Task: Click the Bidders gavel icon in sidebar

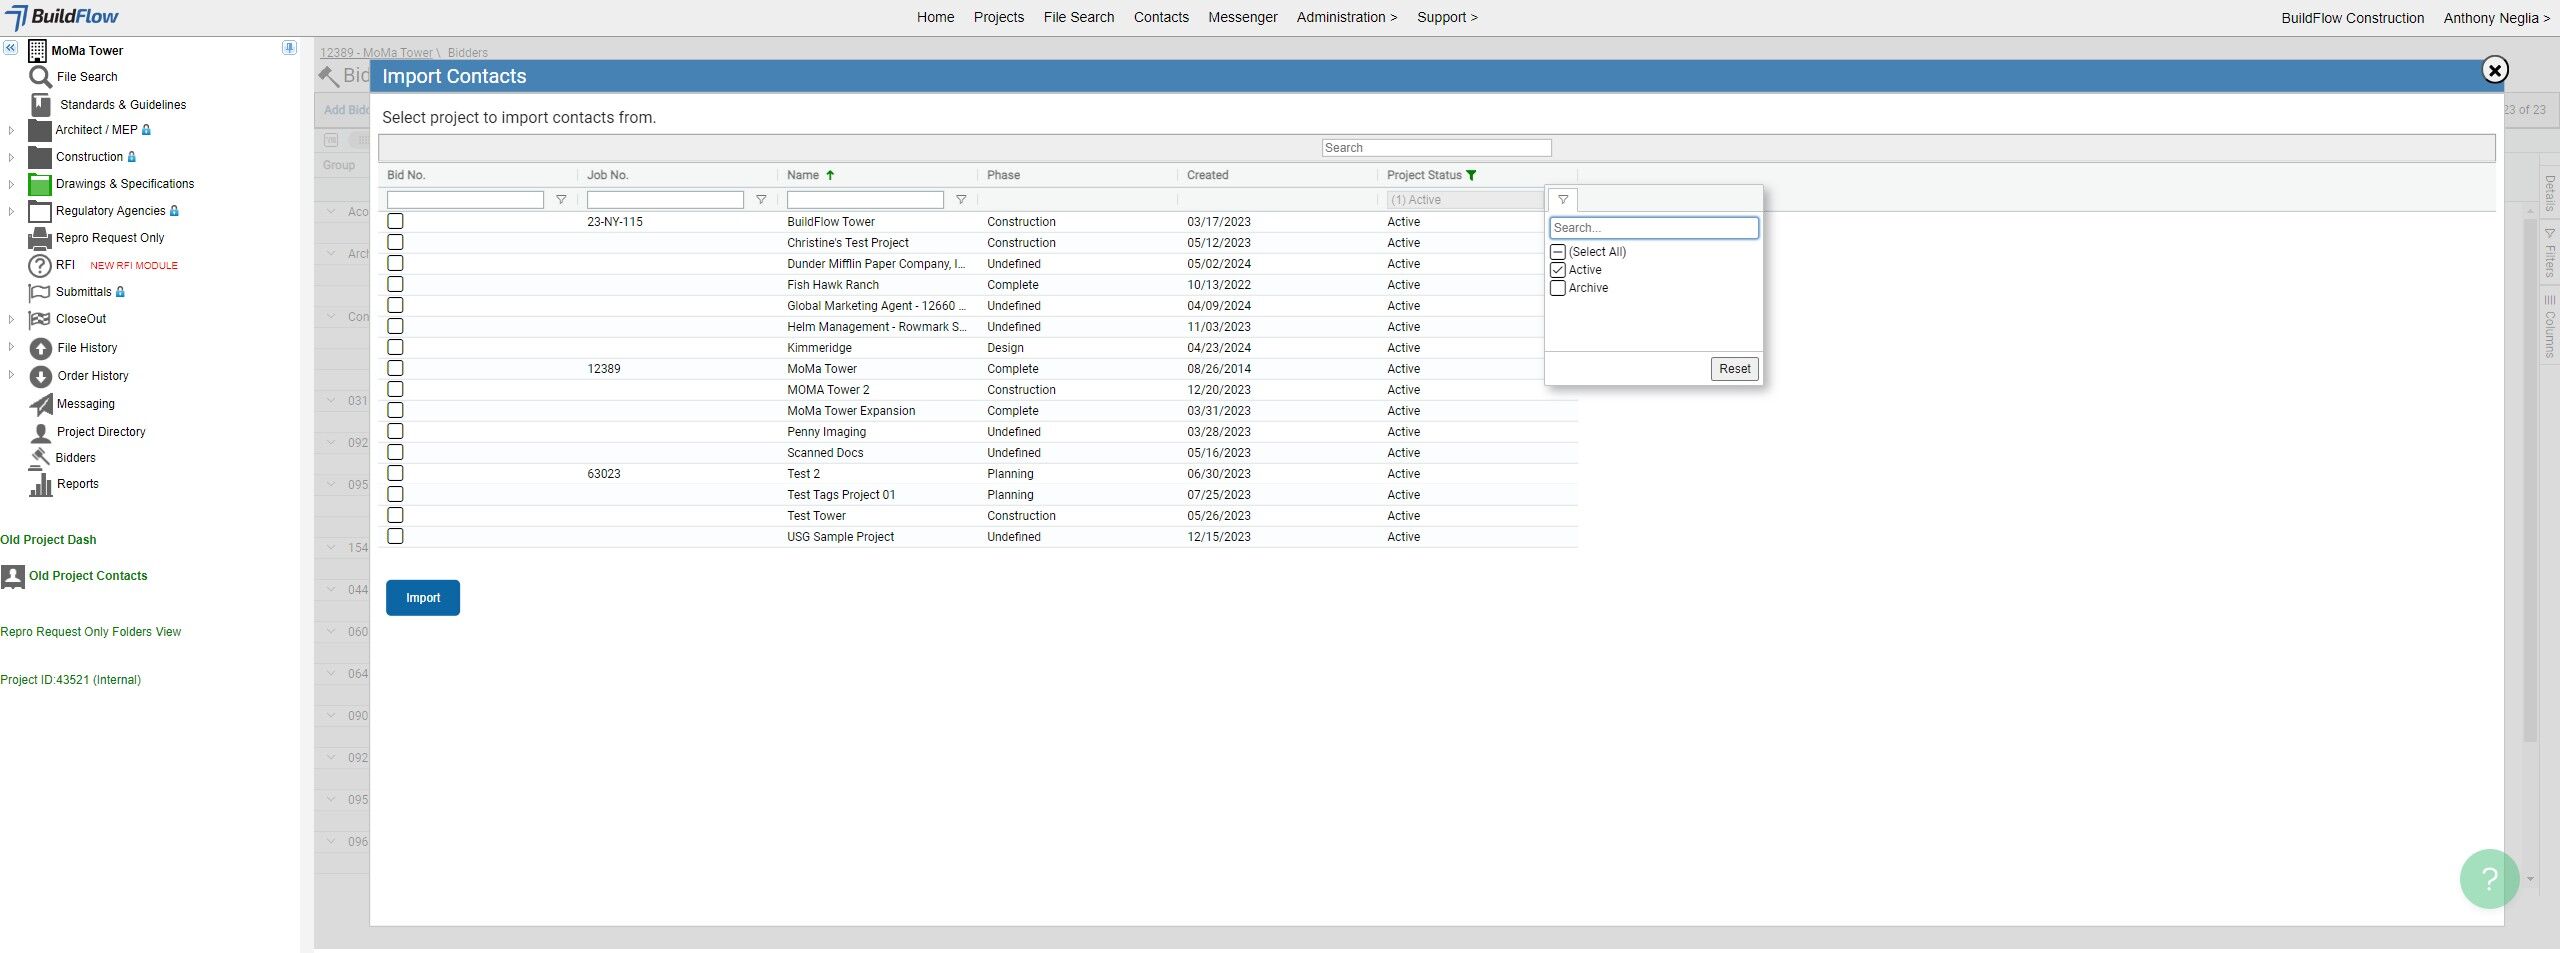Action: pyautogui.click(x=40, y=458)
